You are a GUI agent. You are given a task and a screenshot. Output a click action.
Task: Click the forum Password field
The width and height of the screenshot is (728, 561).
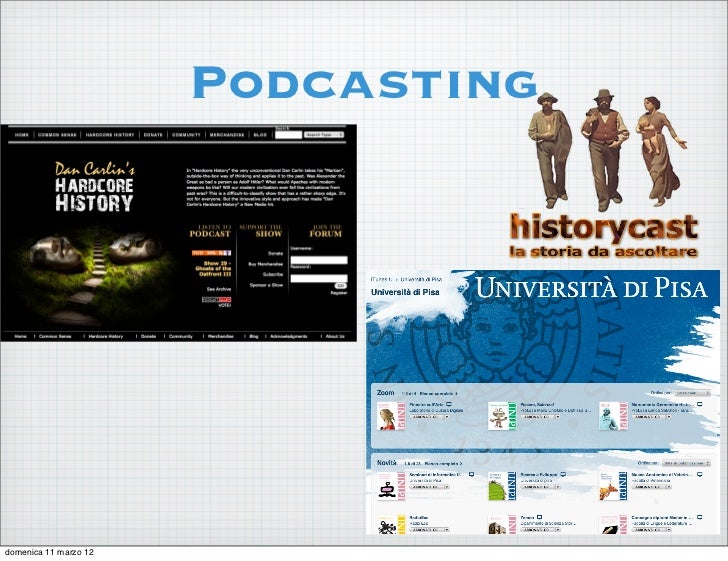click(x=319, y=278)
